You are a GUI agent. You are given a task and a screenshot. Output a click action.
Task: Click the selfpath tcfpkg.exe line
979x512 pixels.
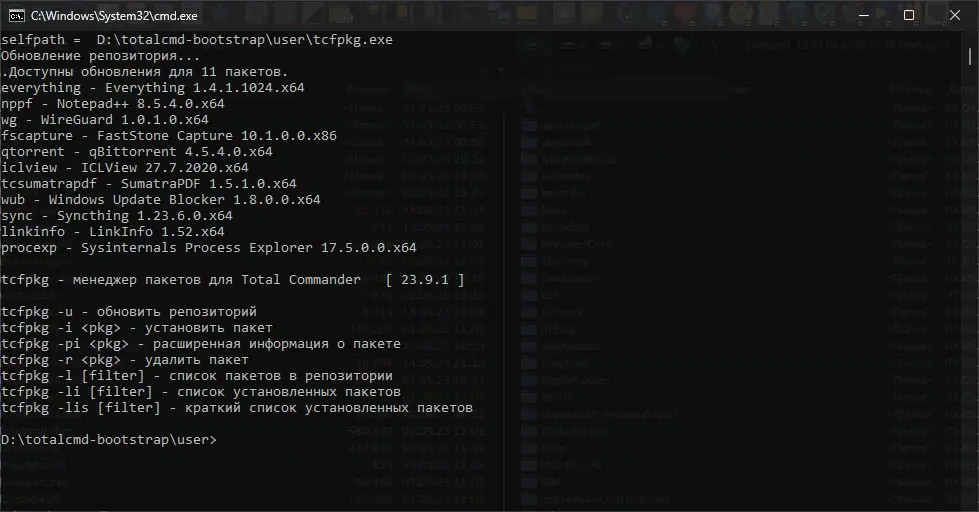[197, 40]
